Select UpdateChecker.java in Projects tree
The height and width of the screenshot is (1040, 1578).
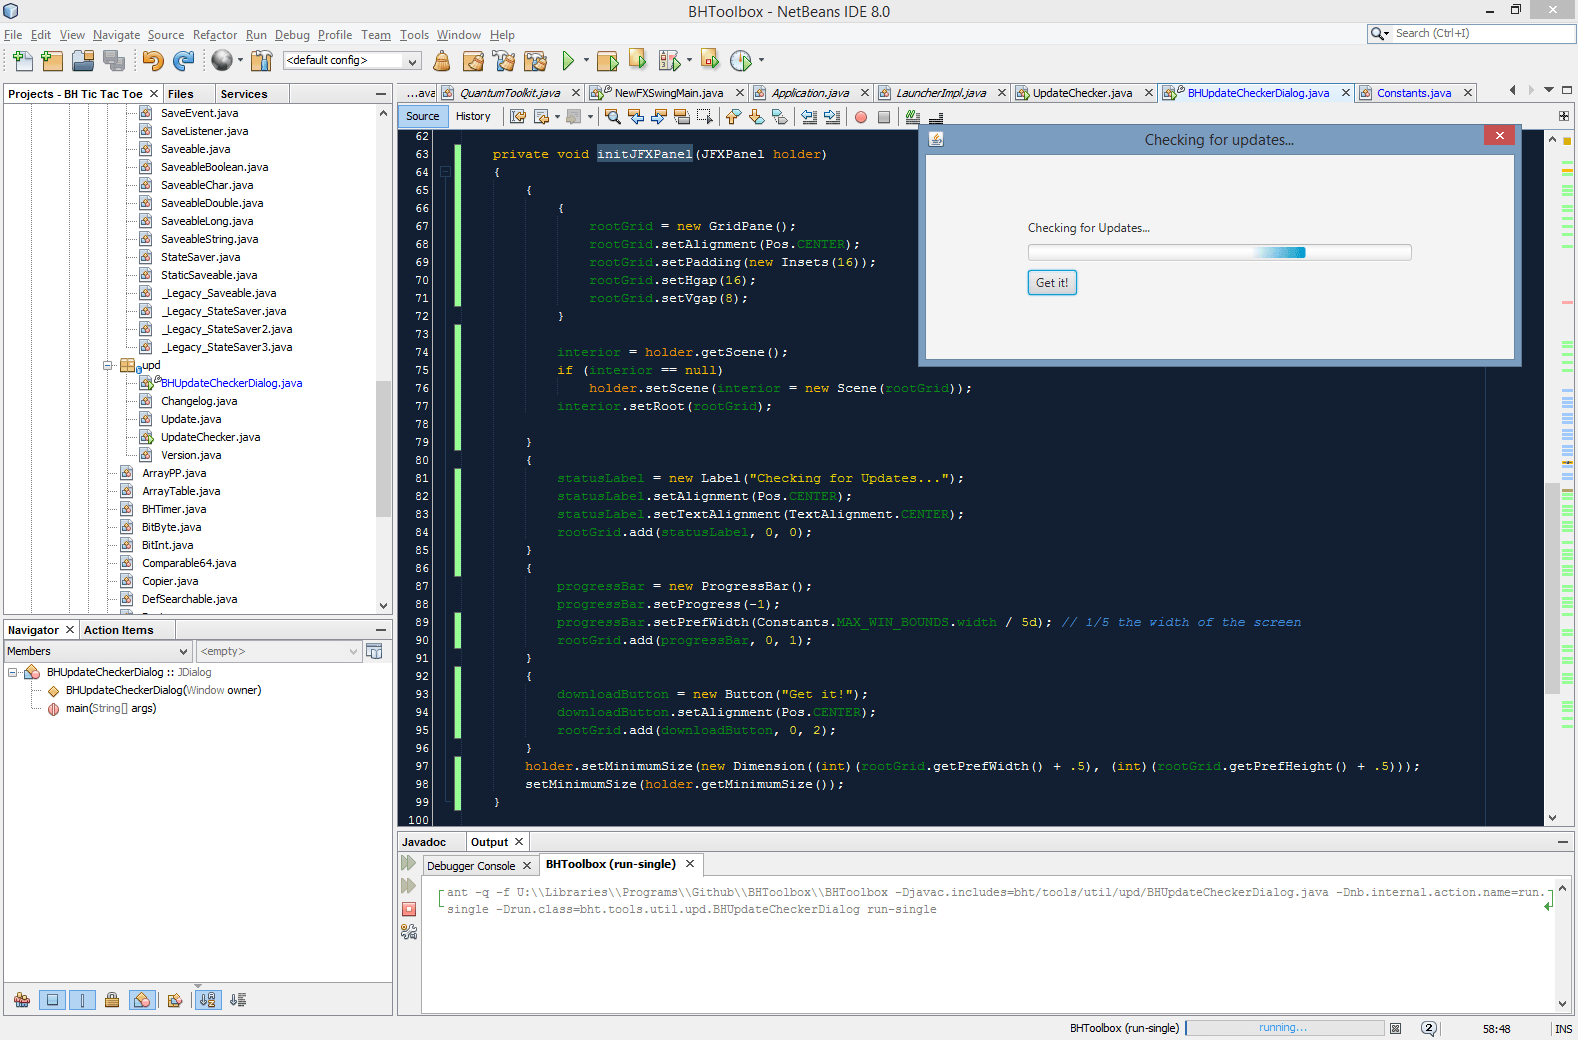coord(210,437)
